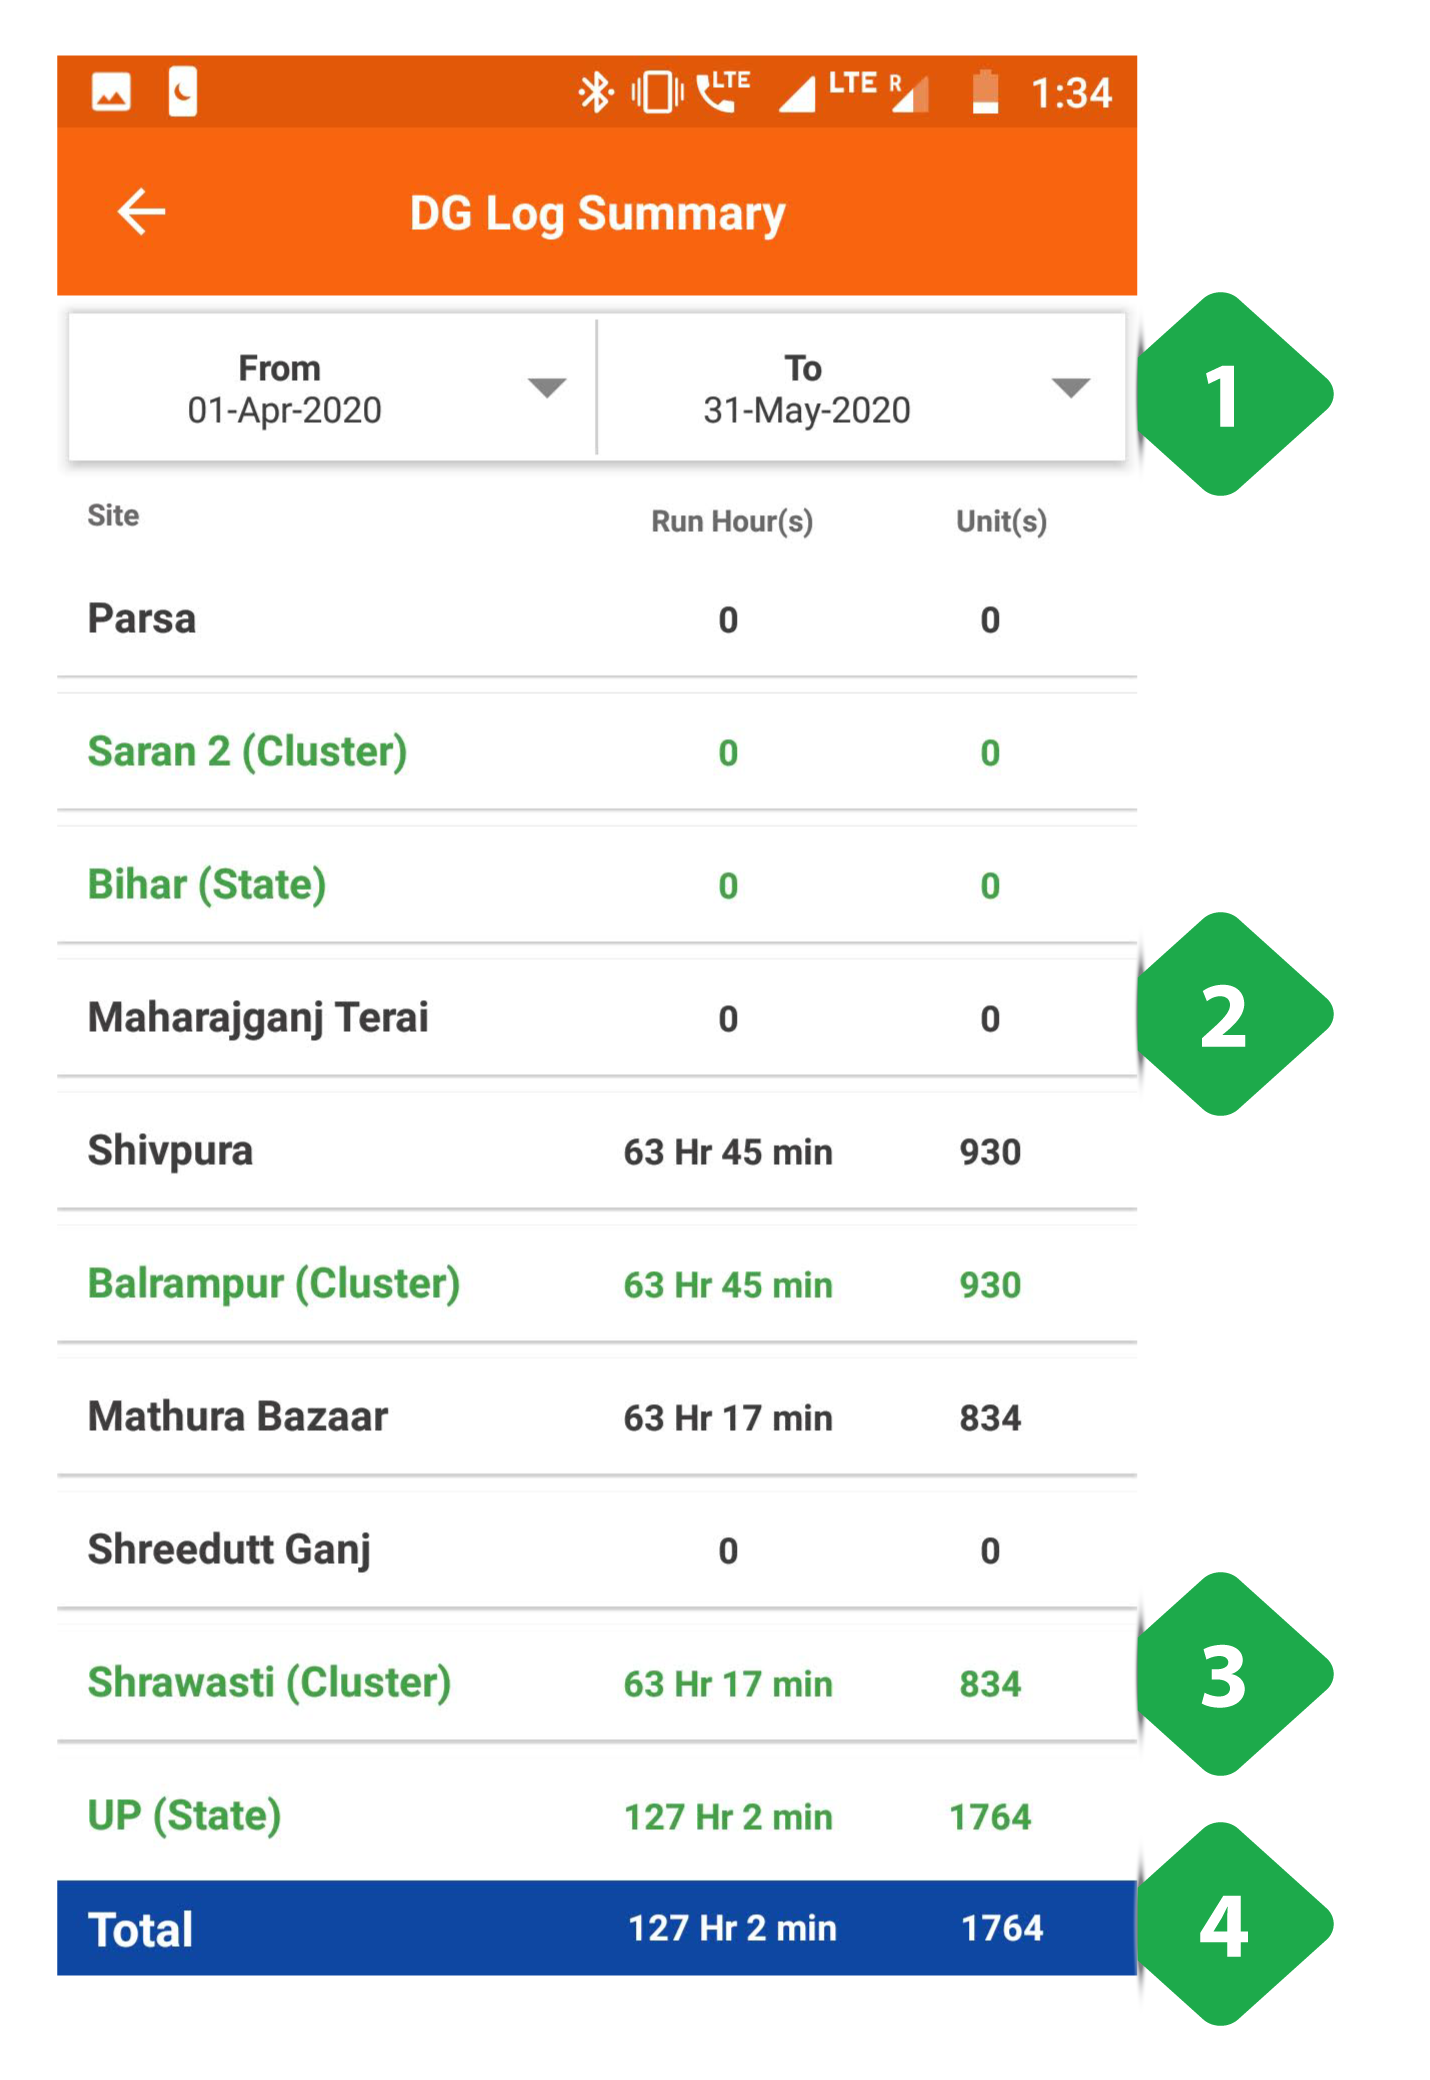The height and width of the screenshot is (2080, 1430).
Task: Tap the back arrow in header
Action: [x=141, y=212]
